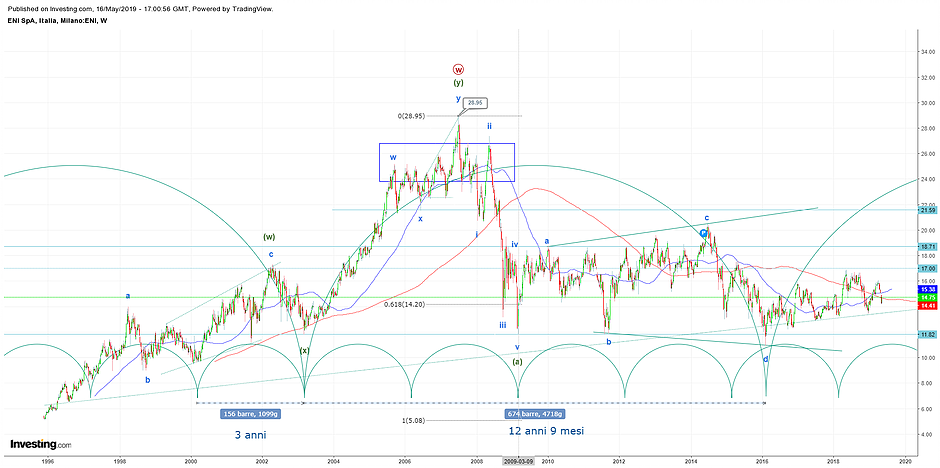Select the '3 anni' text annotation
The image size is (940, 468).
249,434
